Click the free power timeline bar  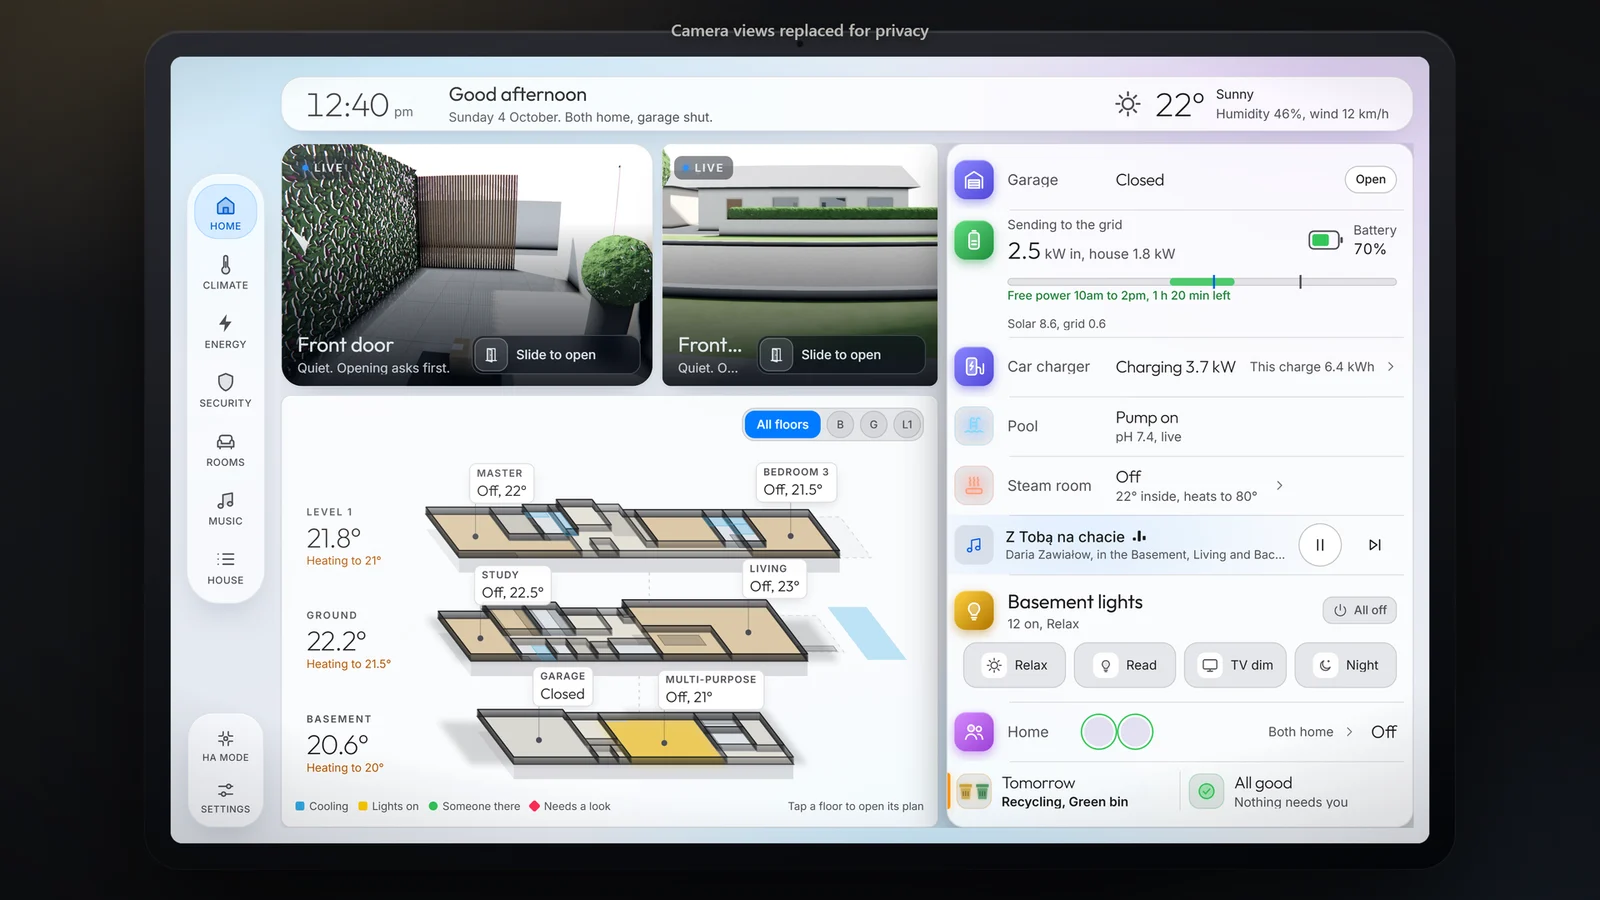point(1202,282)
